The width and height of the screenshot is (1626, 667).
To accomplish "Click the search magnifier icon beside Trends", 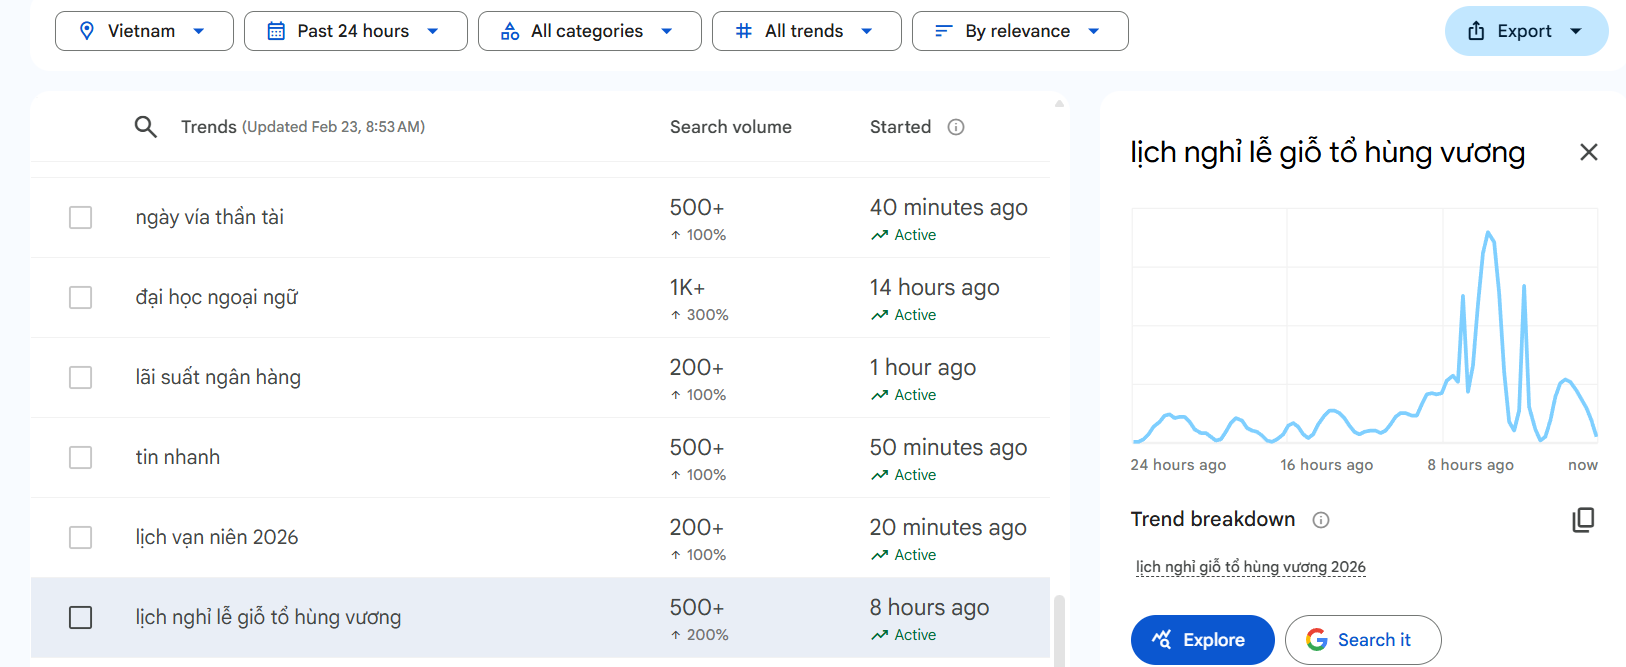I will click(x=146, y=127).
